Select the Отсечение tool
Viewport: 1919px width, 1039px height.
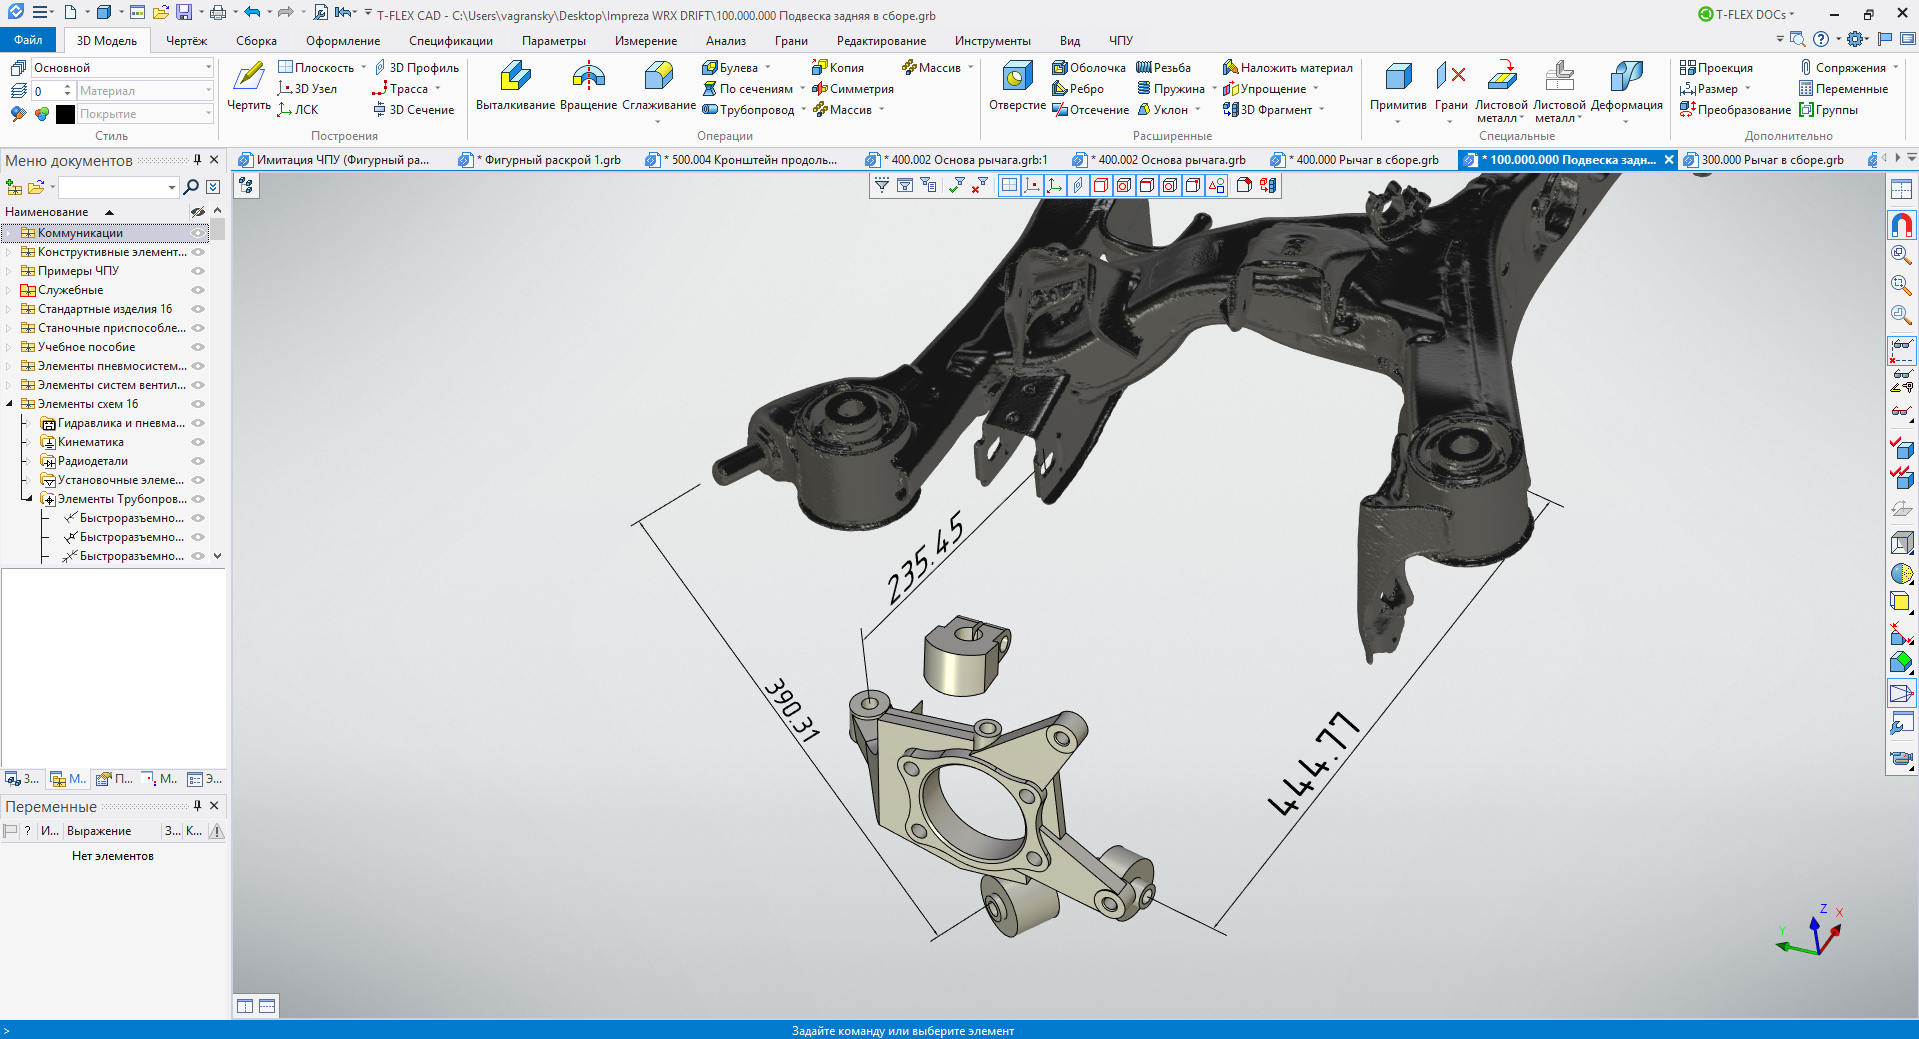1090,109
